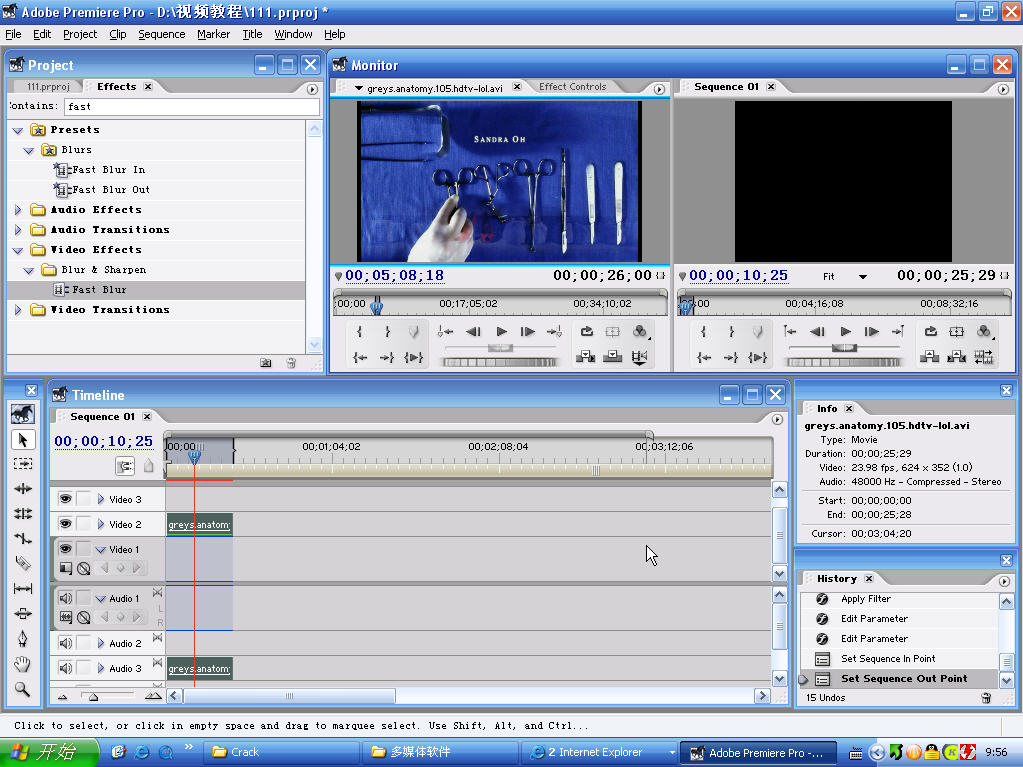The height and width of the screenshot is (767, 1023).
Task: Click Set Sequence In Point history entry
Action: (x=887, y=659)
